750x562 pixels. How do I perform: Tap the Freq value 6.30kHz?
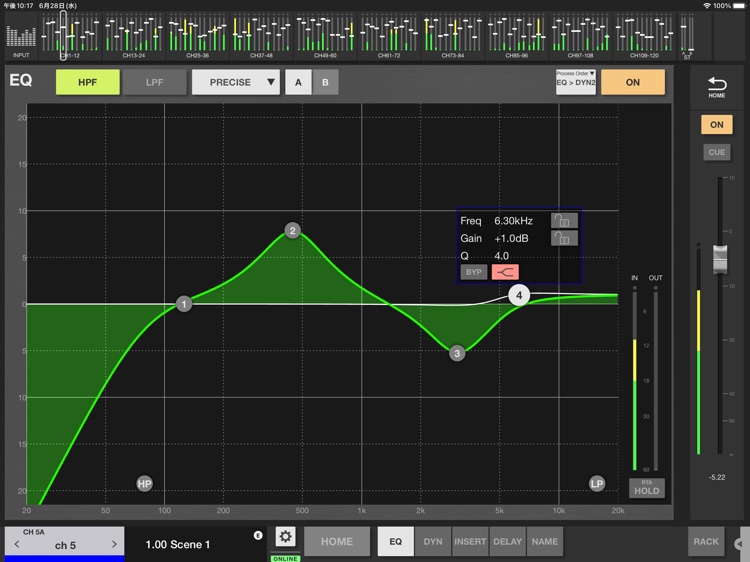(513, 220)
